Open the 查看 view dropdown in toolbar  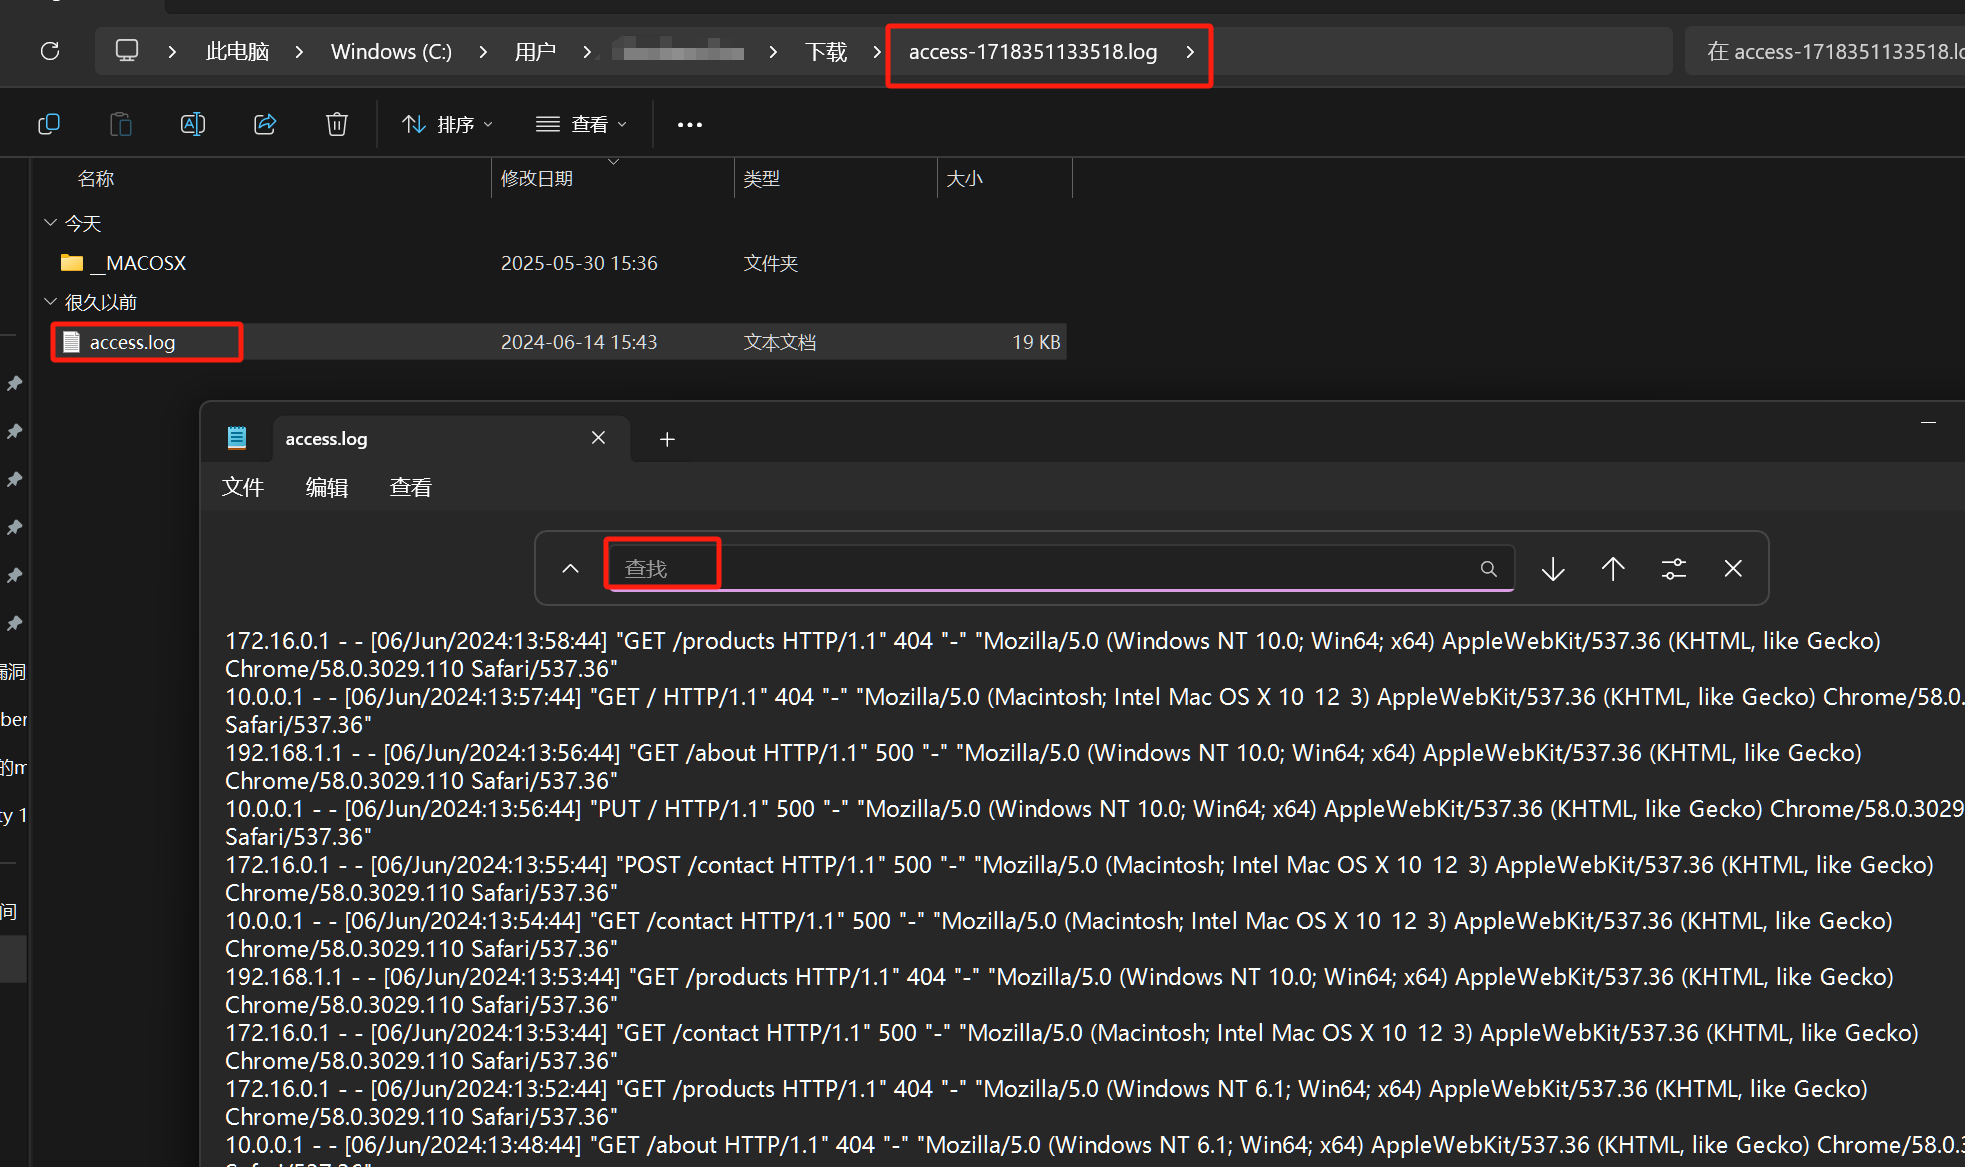pos(581,124)
